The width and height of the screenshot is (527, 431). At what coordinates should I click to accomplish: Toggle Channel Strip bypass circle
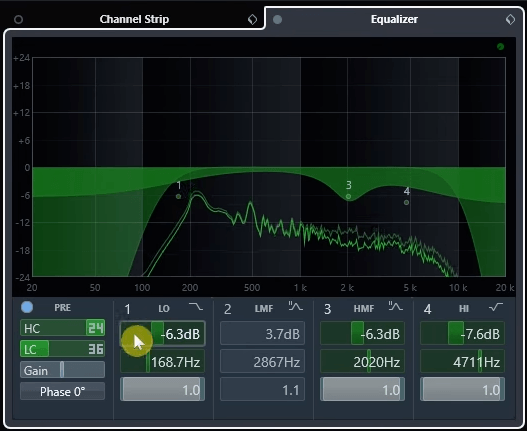click(18, 19)
